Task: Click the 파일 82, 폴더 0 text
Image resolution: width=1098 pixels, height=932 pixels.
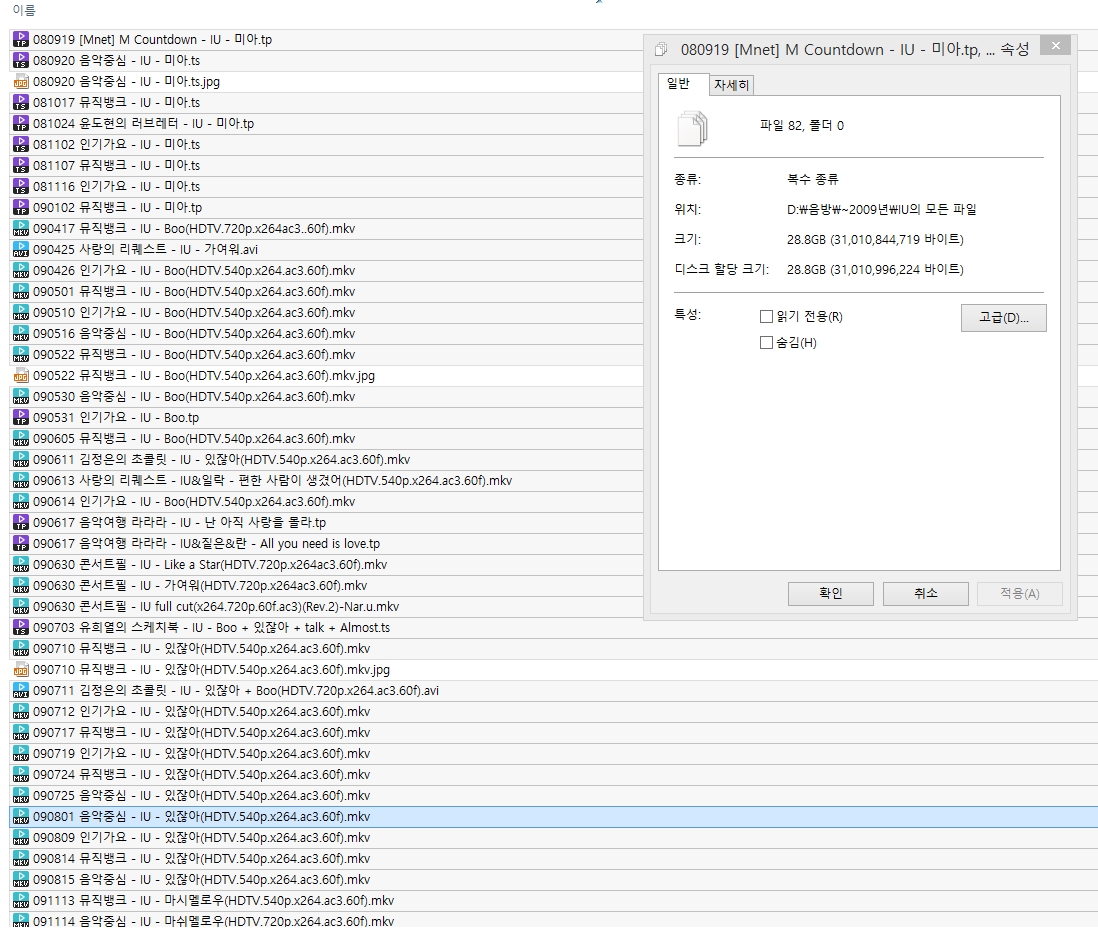Action: 802,126
